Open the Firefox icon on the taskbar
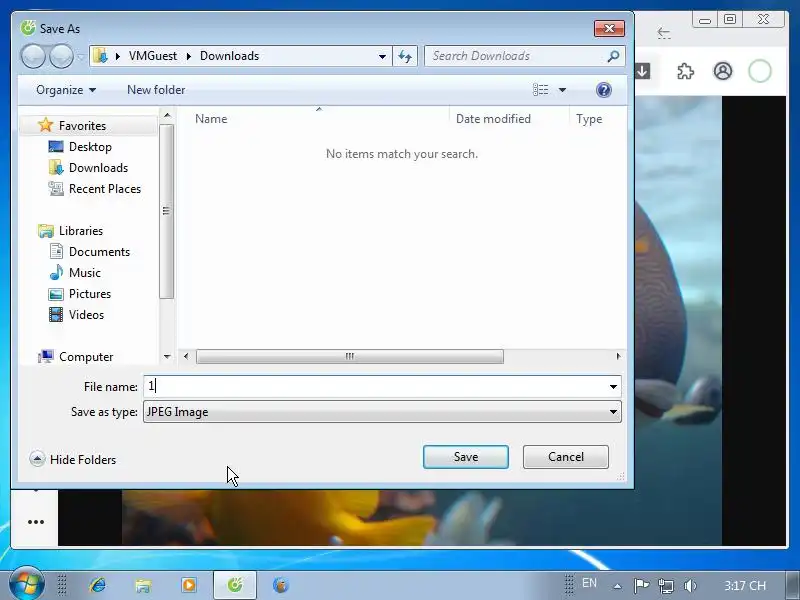The image size is (800, 600). (281, 585)
